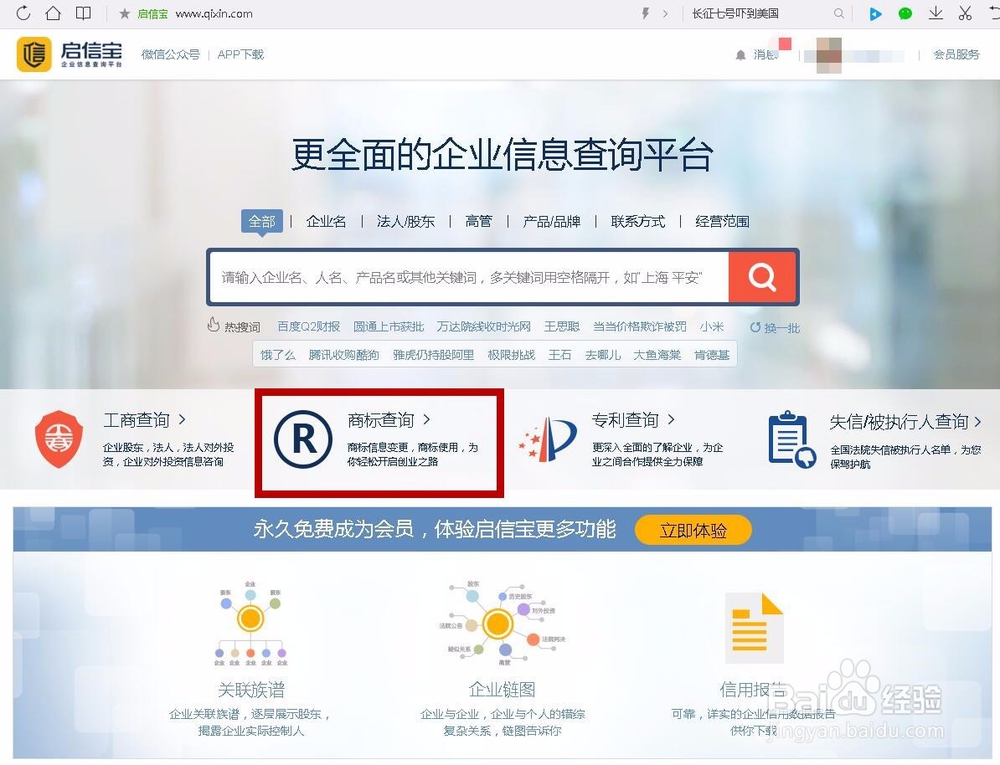Click hot search term 万达院线收时光网

pos(484,326)
